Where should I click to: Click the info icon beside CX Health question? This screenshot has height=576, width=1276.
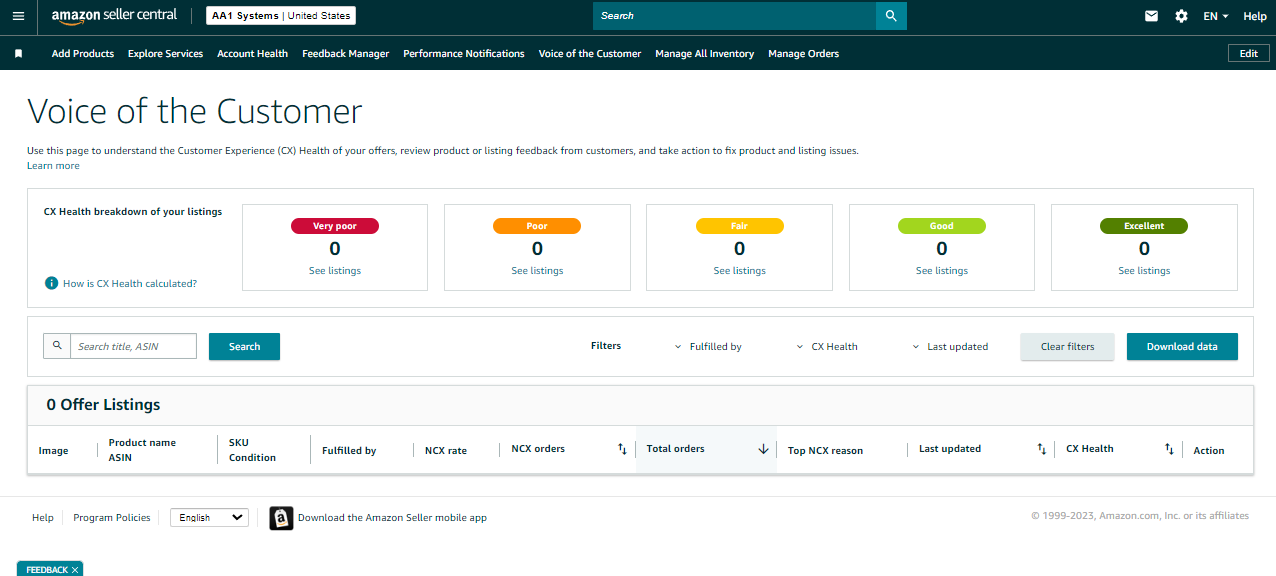click(x=52, y=283)
